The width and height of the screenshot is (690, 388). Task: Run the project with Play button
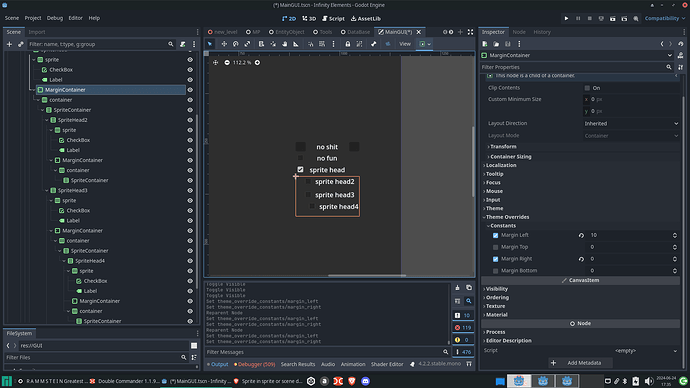click(x=566, y=18)
